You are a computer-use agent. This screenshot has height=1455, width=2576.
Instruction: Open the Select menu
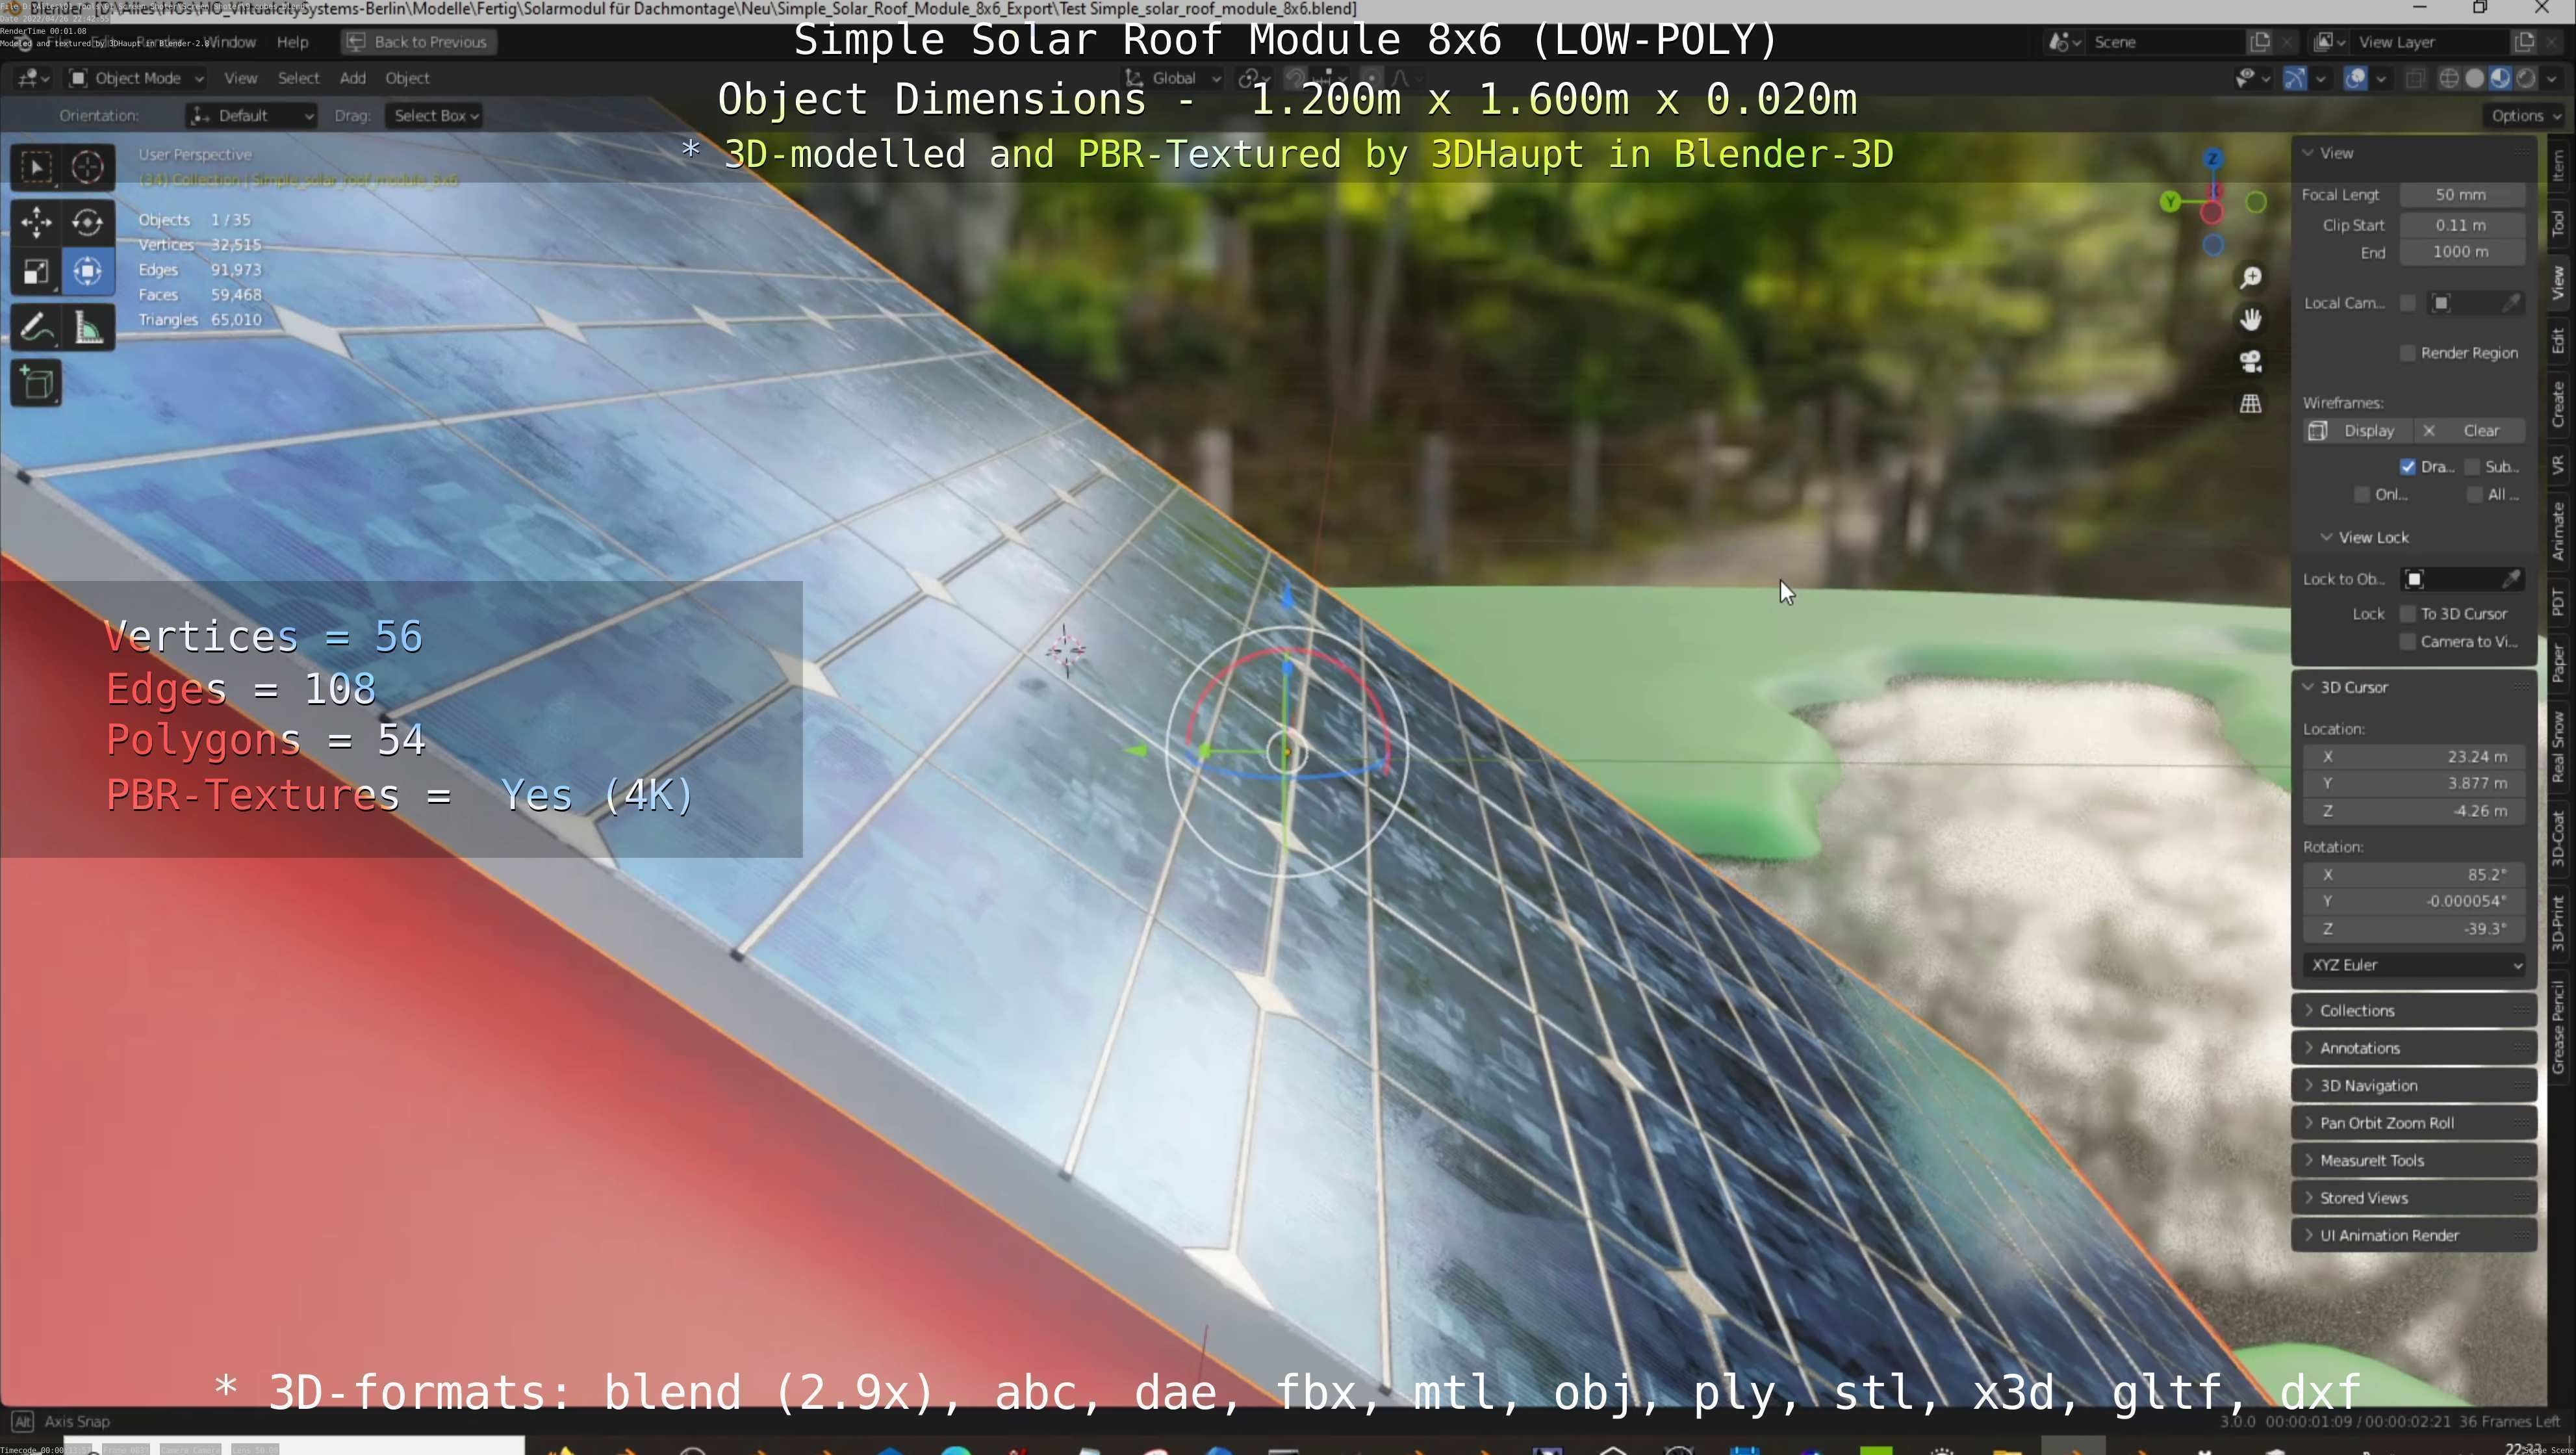pyautogui.click(x=298, y=79)
